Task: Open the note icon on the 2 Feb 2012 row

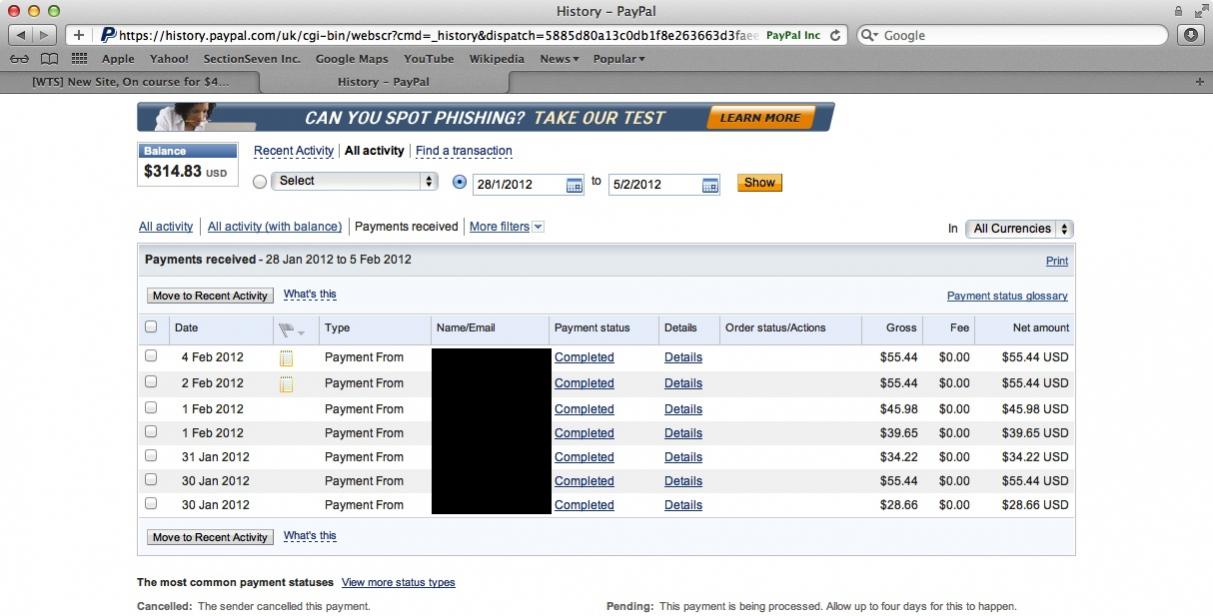Action: pyautogui.click(x=286, y=384)
